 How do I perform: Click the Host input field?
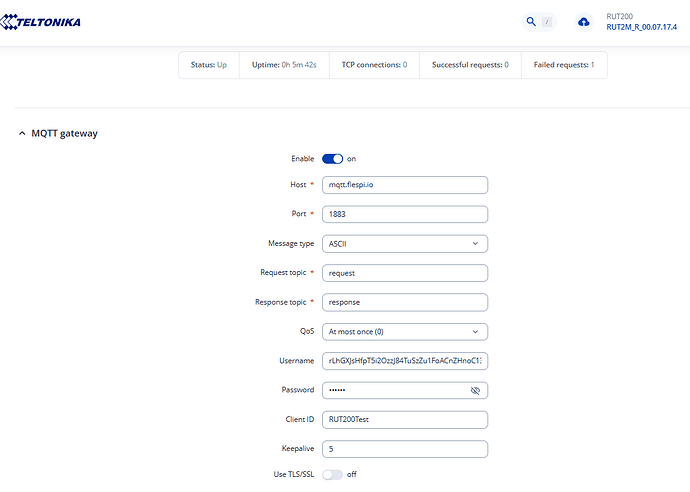(404, 185)
